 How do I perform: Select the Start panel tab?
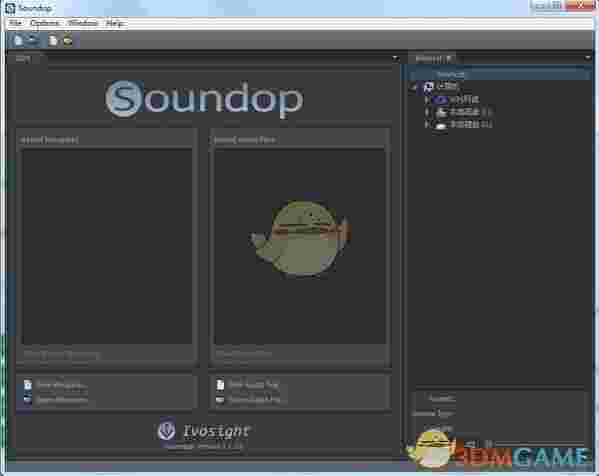coord(23,59)
